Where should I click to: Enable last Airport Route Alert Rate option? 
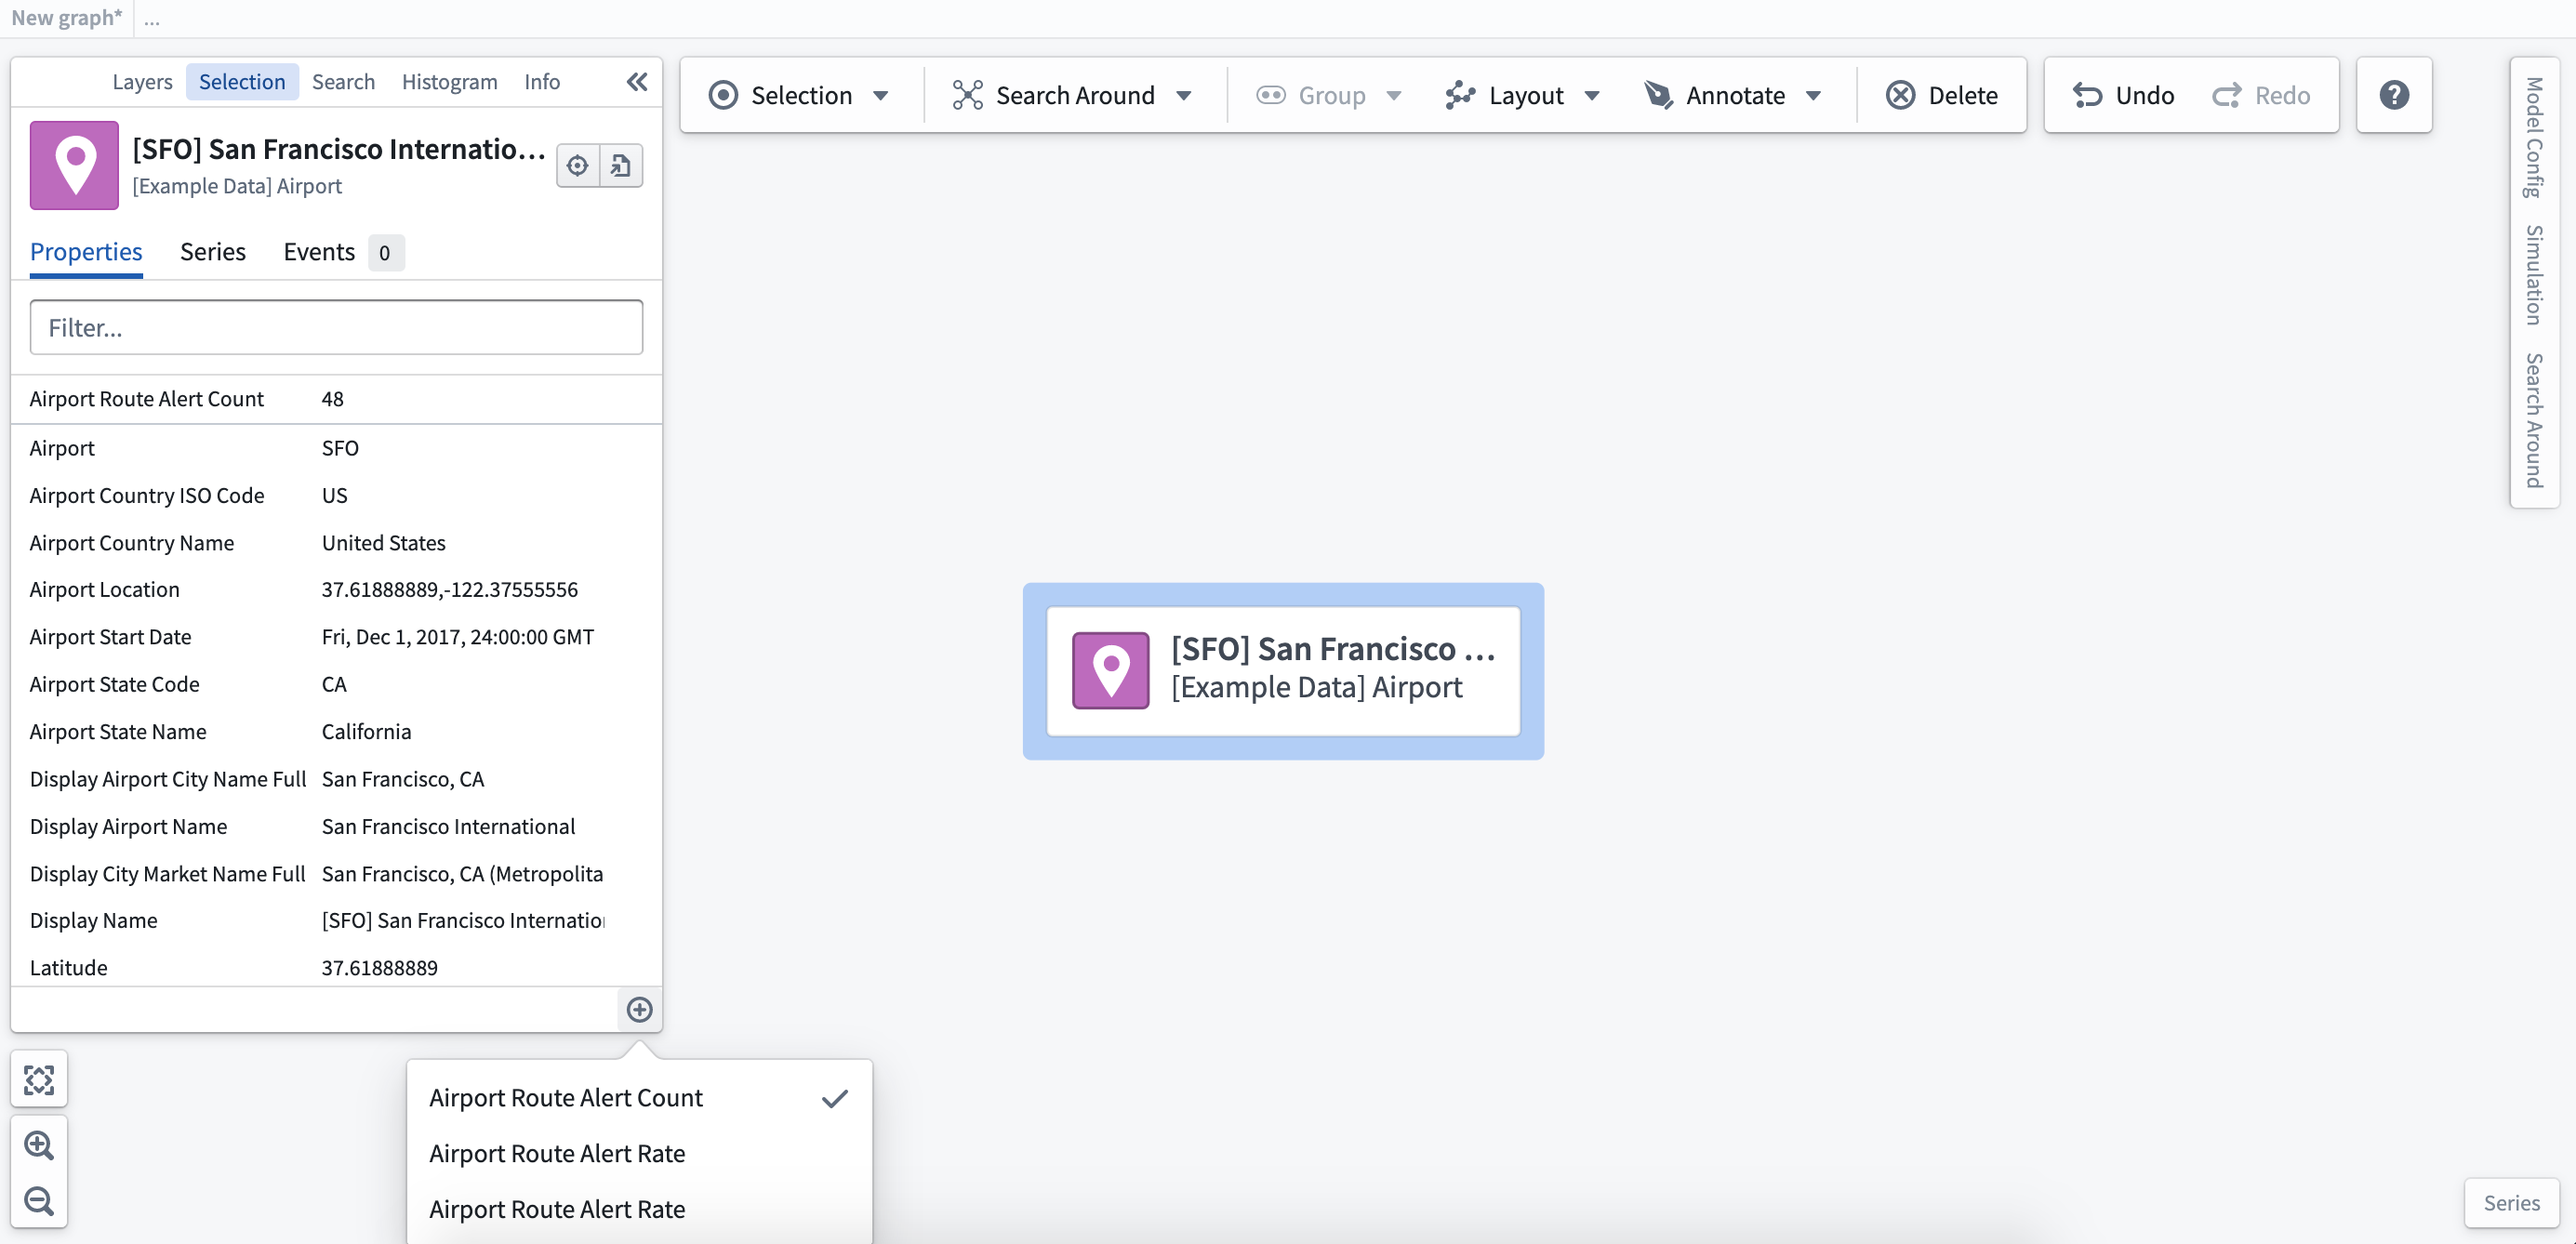coord(640,1210)
